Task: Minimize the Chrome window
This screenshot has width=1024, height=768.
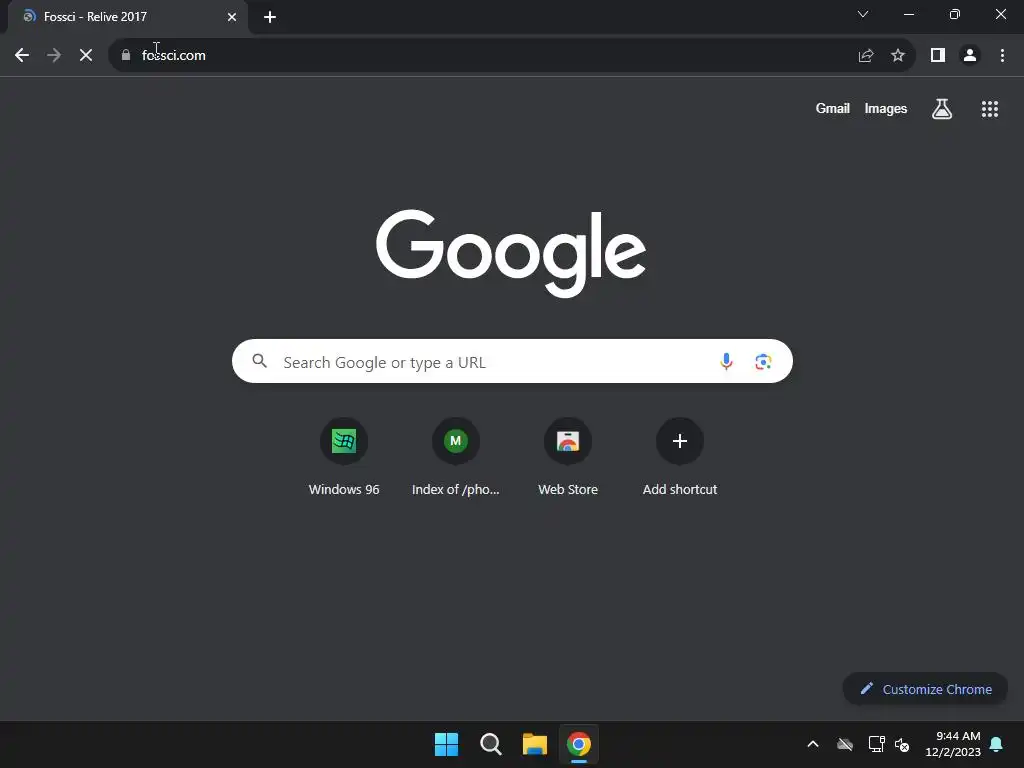Action: point(909,14)
